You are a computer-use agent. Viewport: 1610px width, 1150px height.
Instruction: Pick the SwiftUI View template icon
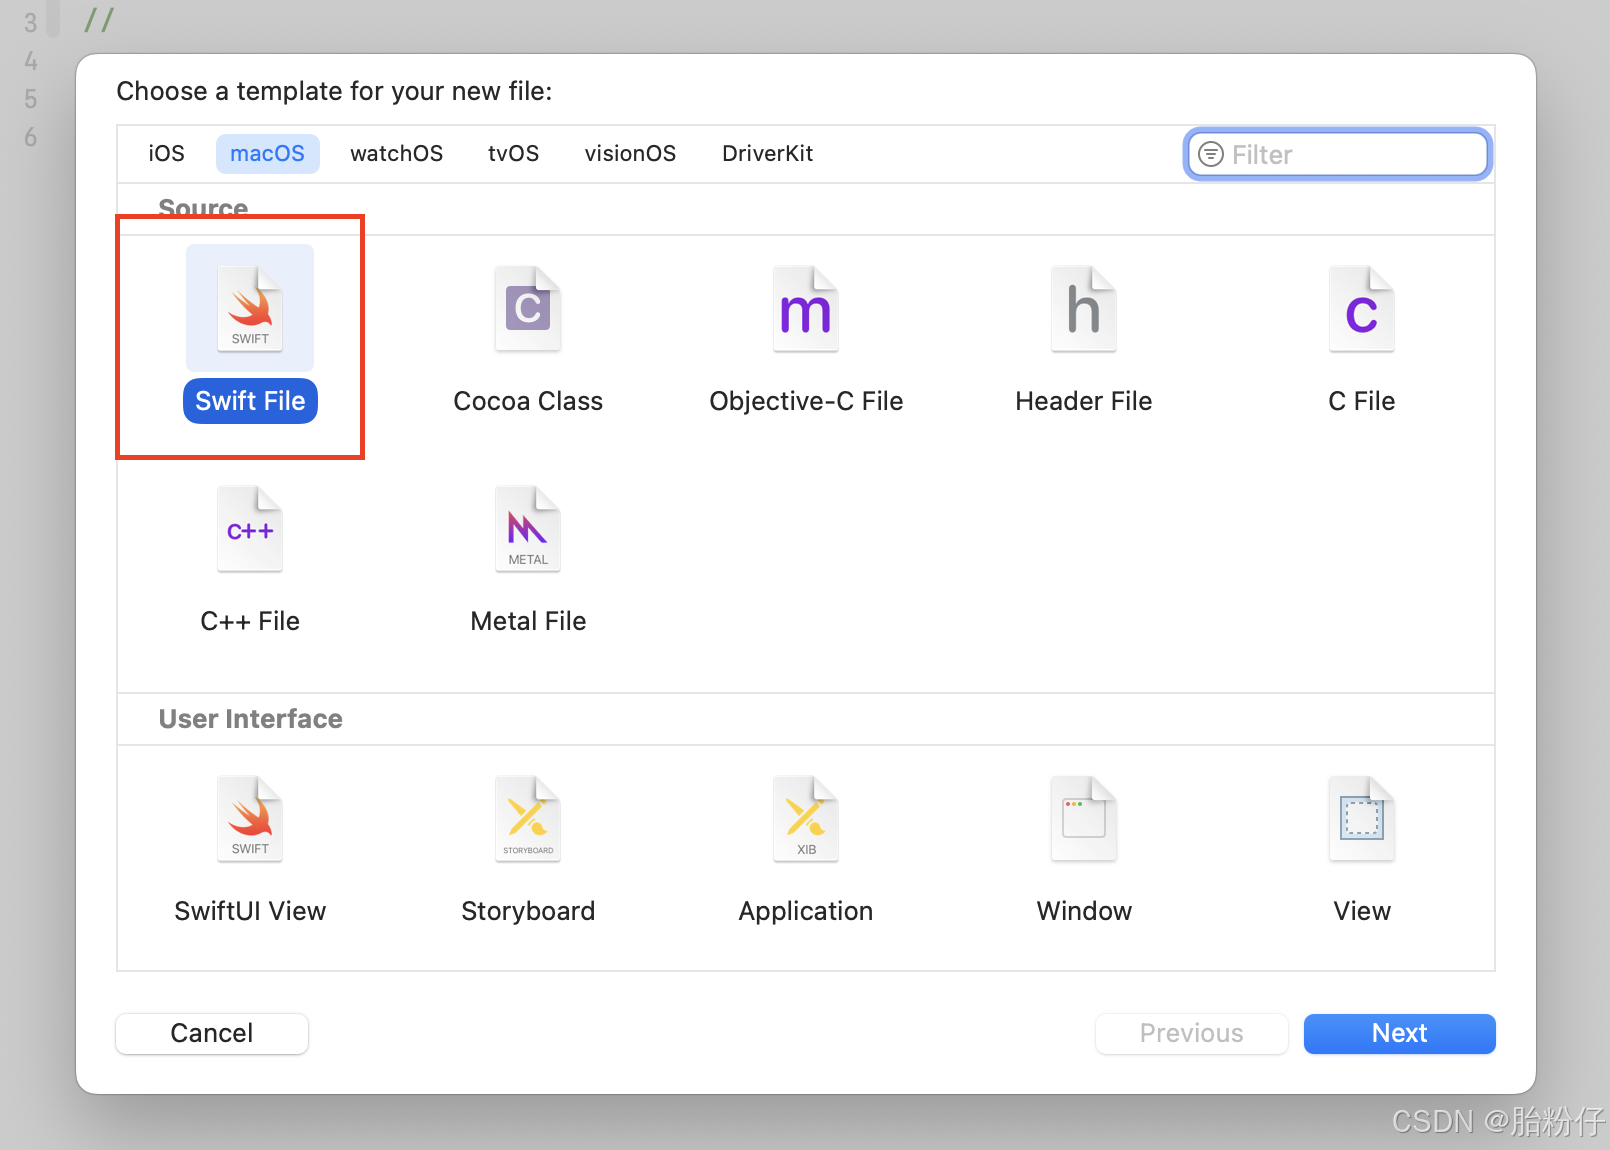tap(250, 818)
